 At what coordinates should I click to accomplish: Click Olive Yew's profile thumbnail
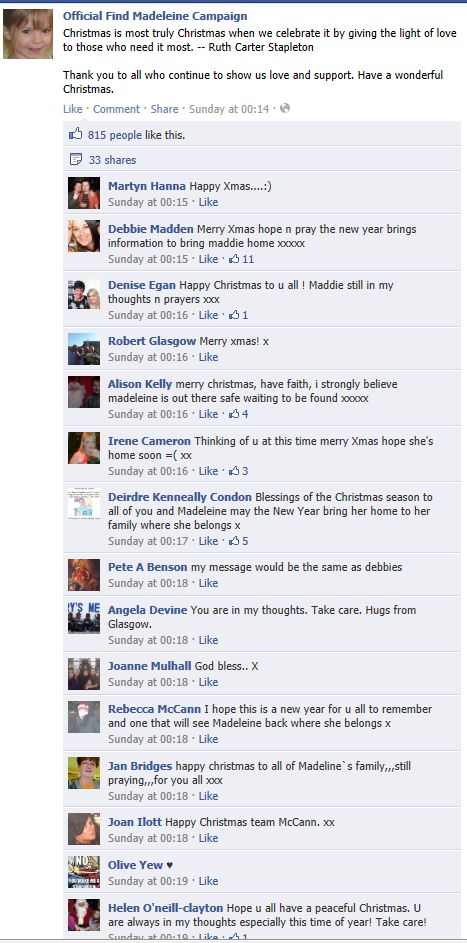pos(84,872)
